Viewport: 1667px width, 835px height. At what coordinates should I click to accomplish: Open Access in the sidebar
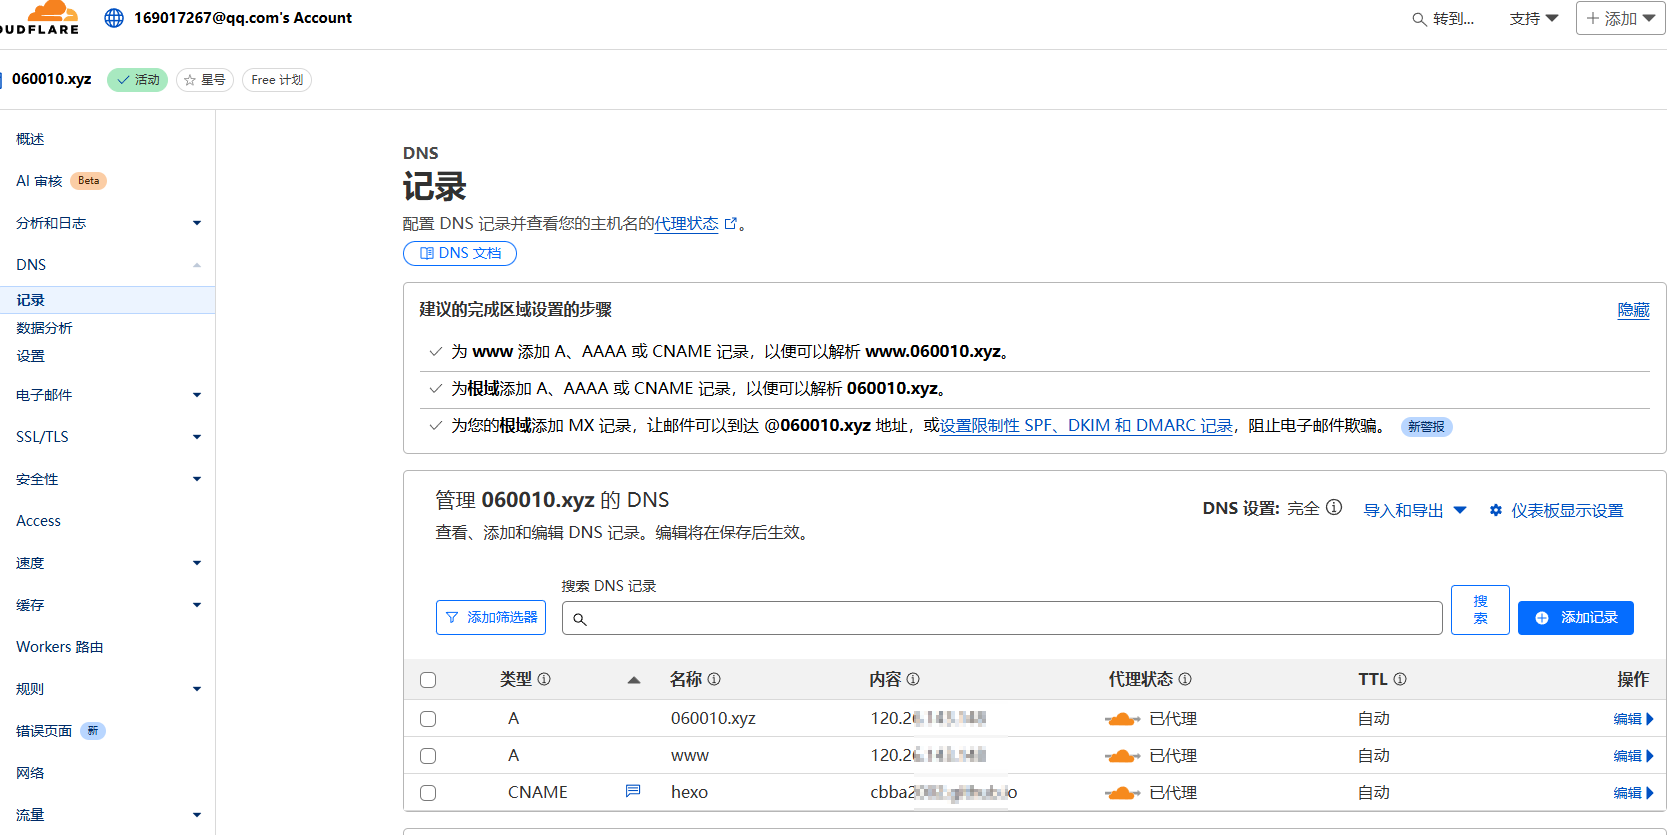click(x=38, y=521)
